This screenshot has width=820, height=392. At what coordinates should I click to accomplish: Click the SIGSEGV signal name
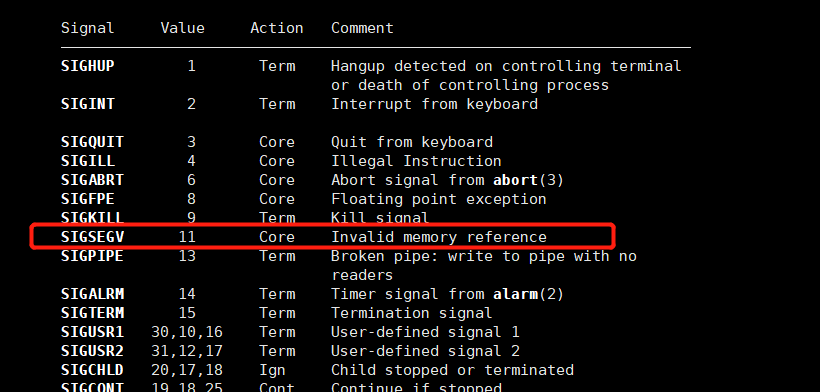93,237
